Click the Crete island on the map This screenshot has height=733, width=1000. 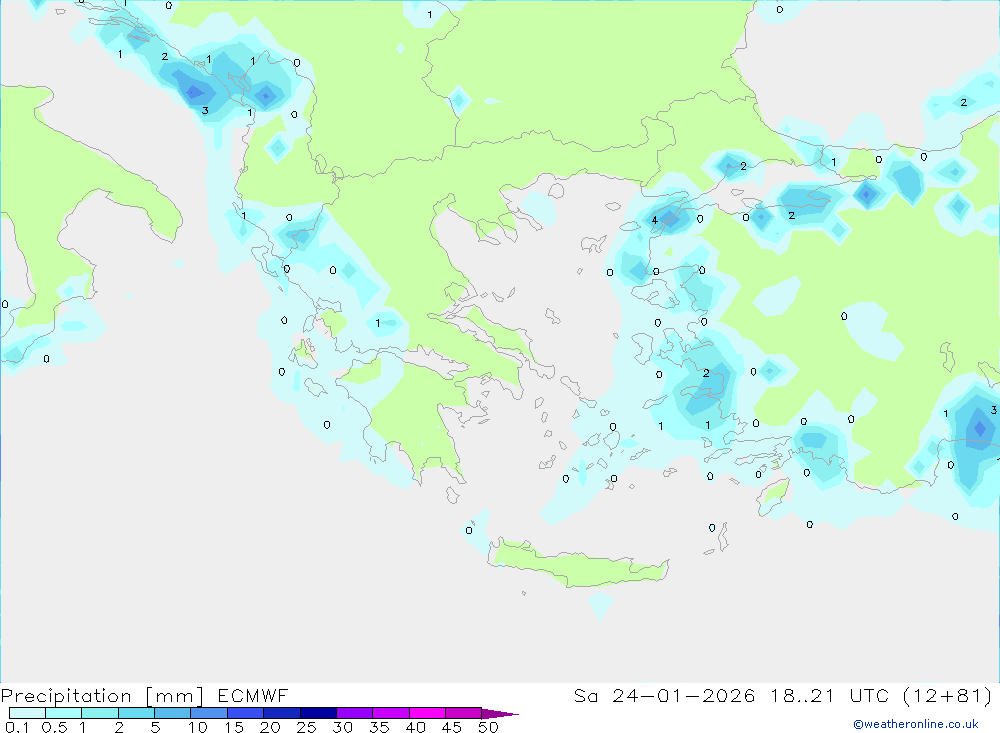[x=577, y=565]
